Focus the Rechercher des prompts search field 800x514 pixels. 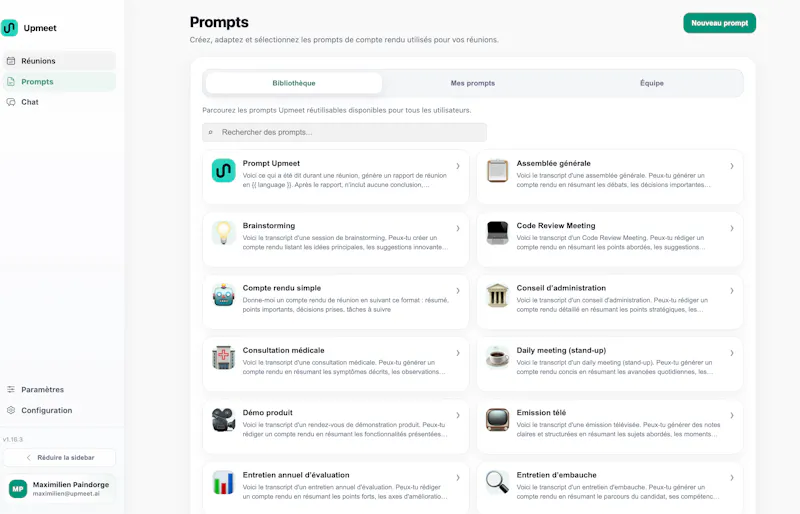(x=344, y=132)
